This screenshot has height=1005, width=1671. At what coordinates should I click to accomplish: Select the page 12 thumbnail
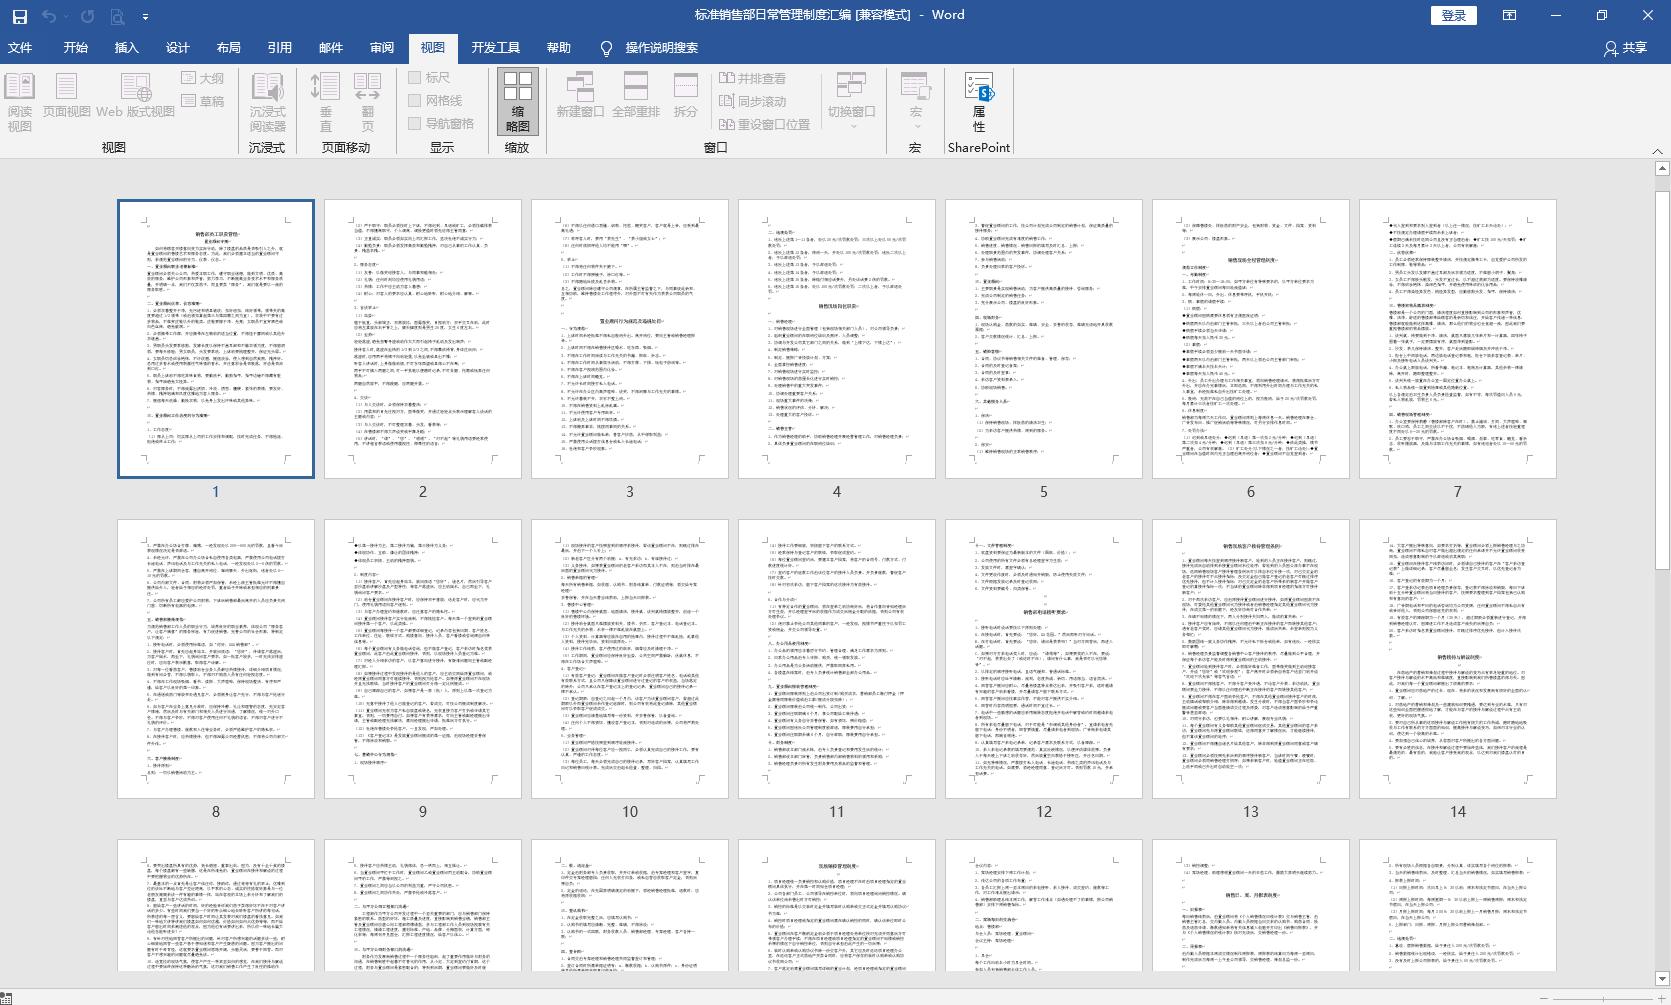pyautogui.click(x=1044, y=659)
